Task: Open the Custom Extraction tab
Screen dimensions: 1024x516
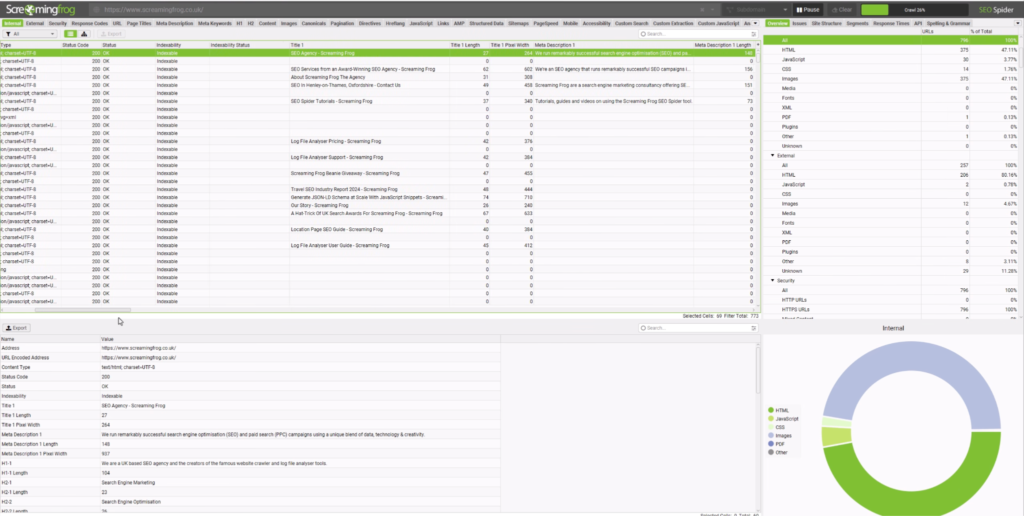Action: click(673, 24)
